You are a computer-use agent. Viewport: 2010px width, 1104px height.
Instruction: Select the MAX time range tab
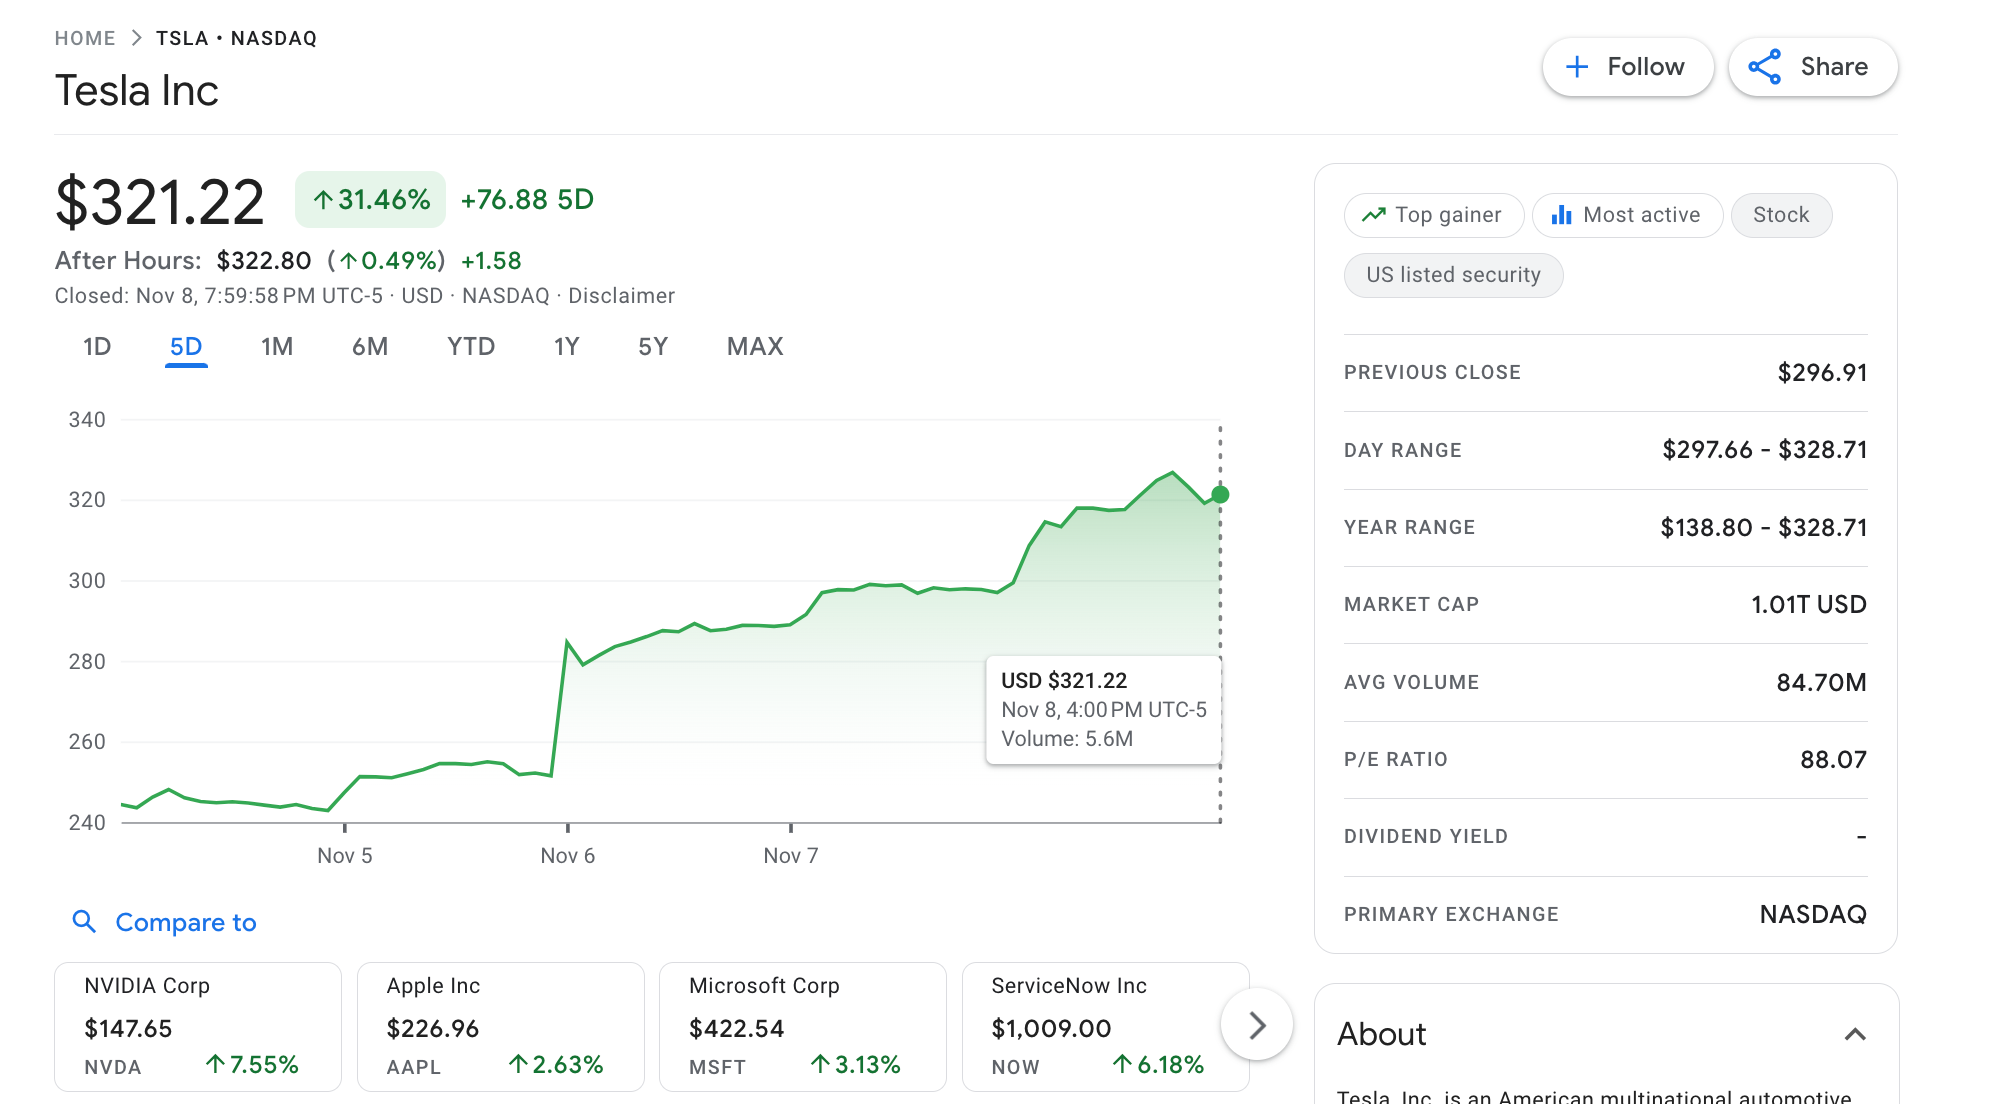point(755,347)
